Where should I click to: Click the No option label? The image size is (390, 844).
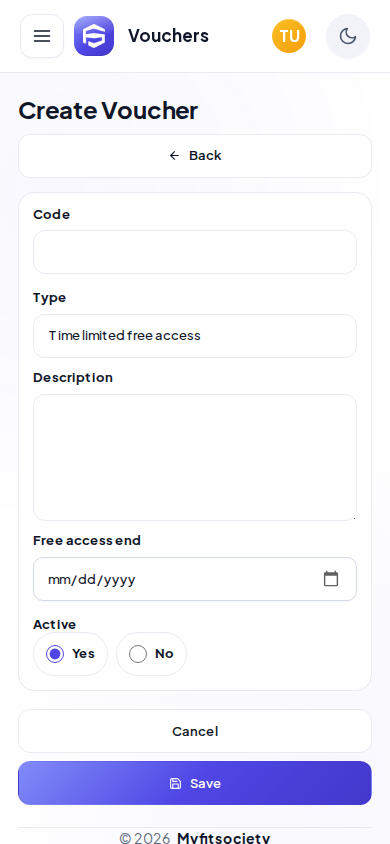click(x=164, y=653)
